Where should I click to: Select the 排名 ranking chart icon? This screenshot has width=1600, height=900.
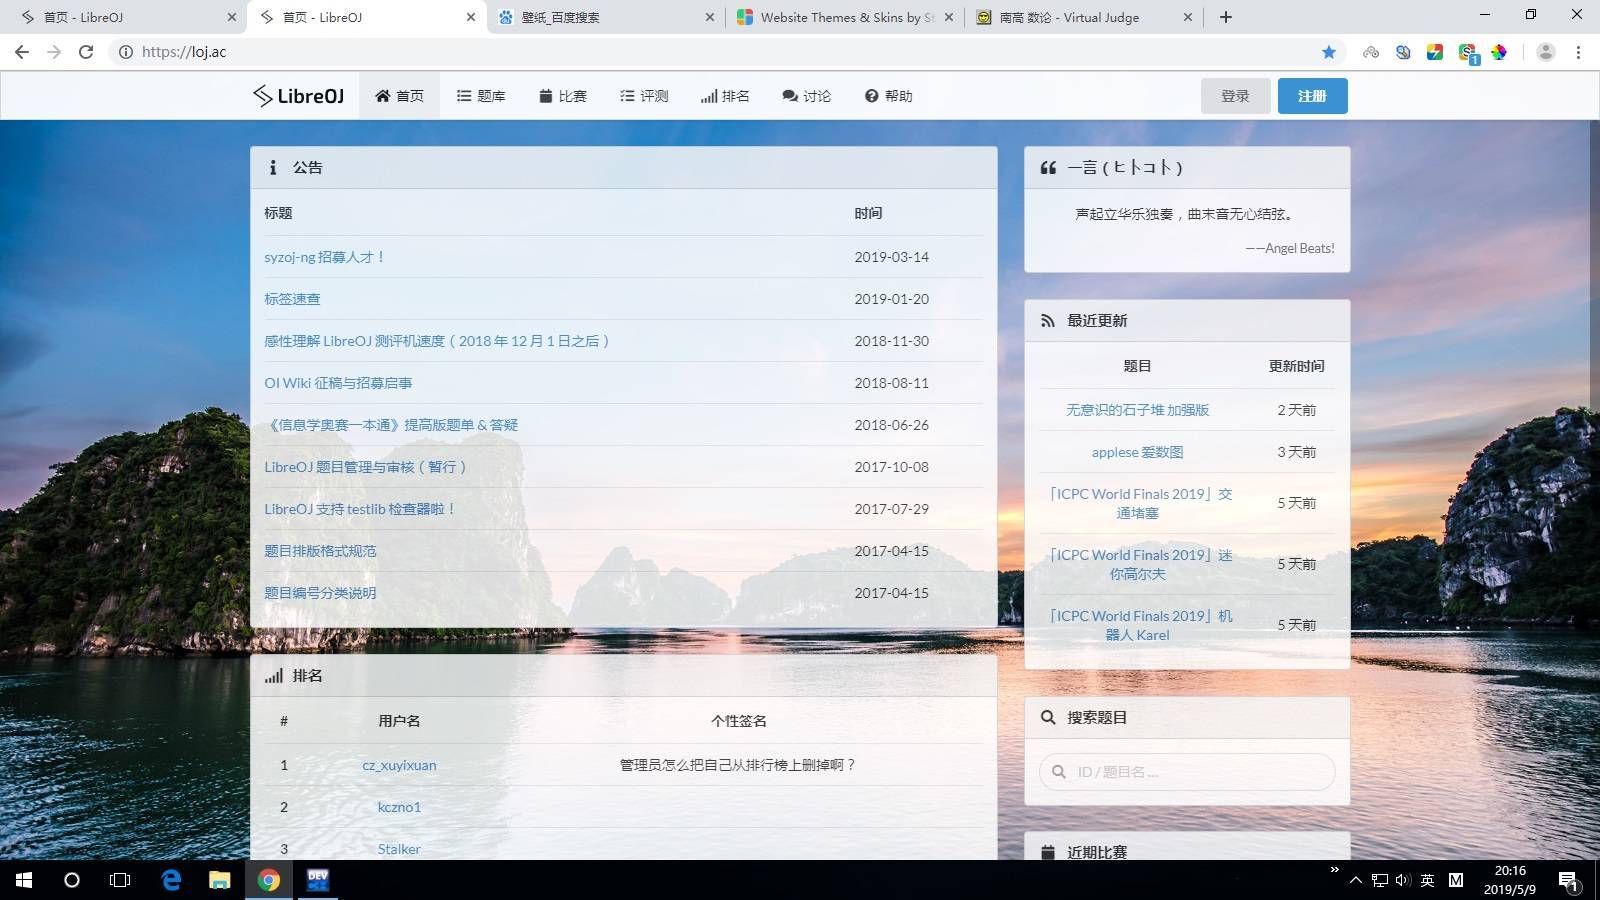point(710,95)
